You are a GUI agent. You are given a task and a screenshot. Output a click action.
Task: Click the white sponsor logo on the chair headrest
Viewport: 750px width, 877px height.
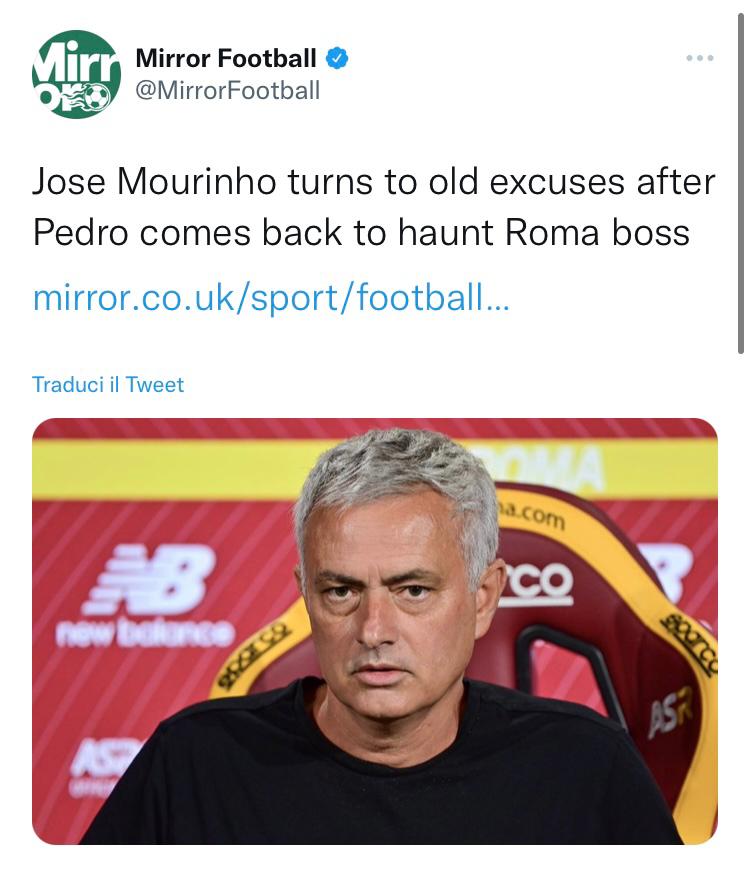(537, 584)
